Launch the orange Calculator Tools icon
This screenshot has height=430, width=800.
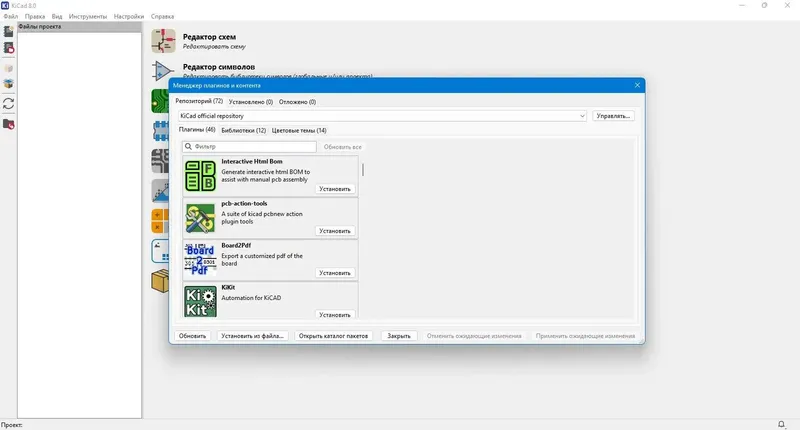click(160, 221)
